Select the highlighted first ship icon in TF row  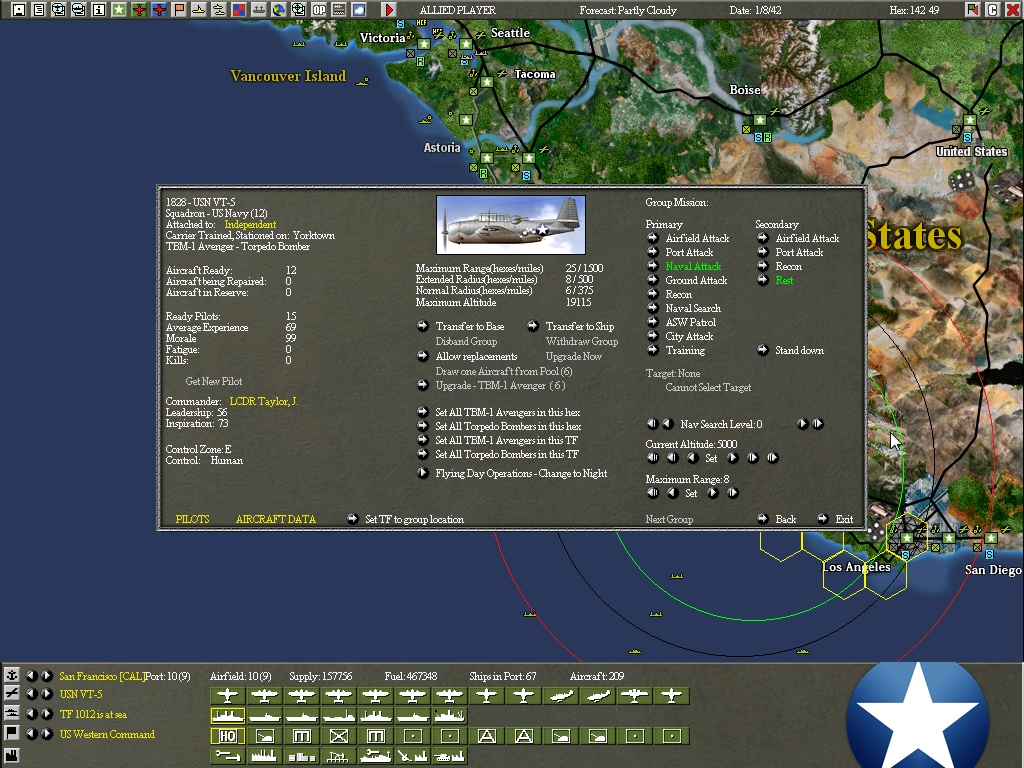pos(227,716)
